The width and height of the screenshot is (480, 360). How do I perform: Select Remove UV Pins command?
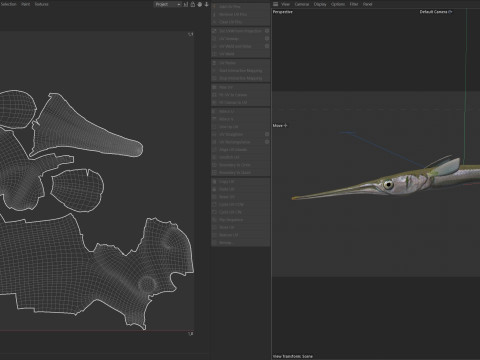[x=241, y=14]
